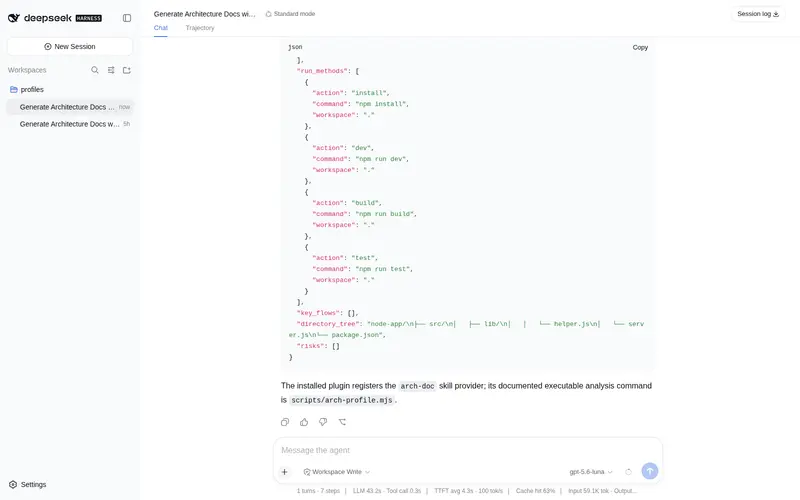This screenshot has width=800, height=500.
Task: Click the circular context usage indicator
Action: [x=629, y=472]
